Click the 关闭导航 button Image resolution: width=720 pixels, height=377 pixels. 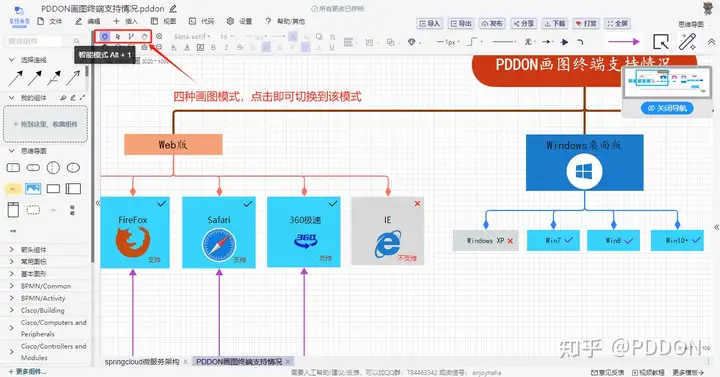pos(667,108)
